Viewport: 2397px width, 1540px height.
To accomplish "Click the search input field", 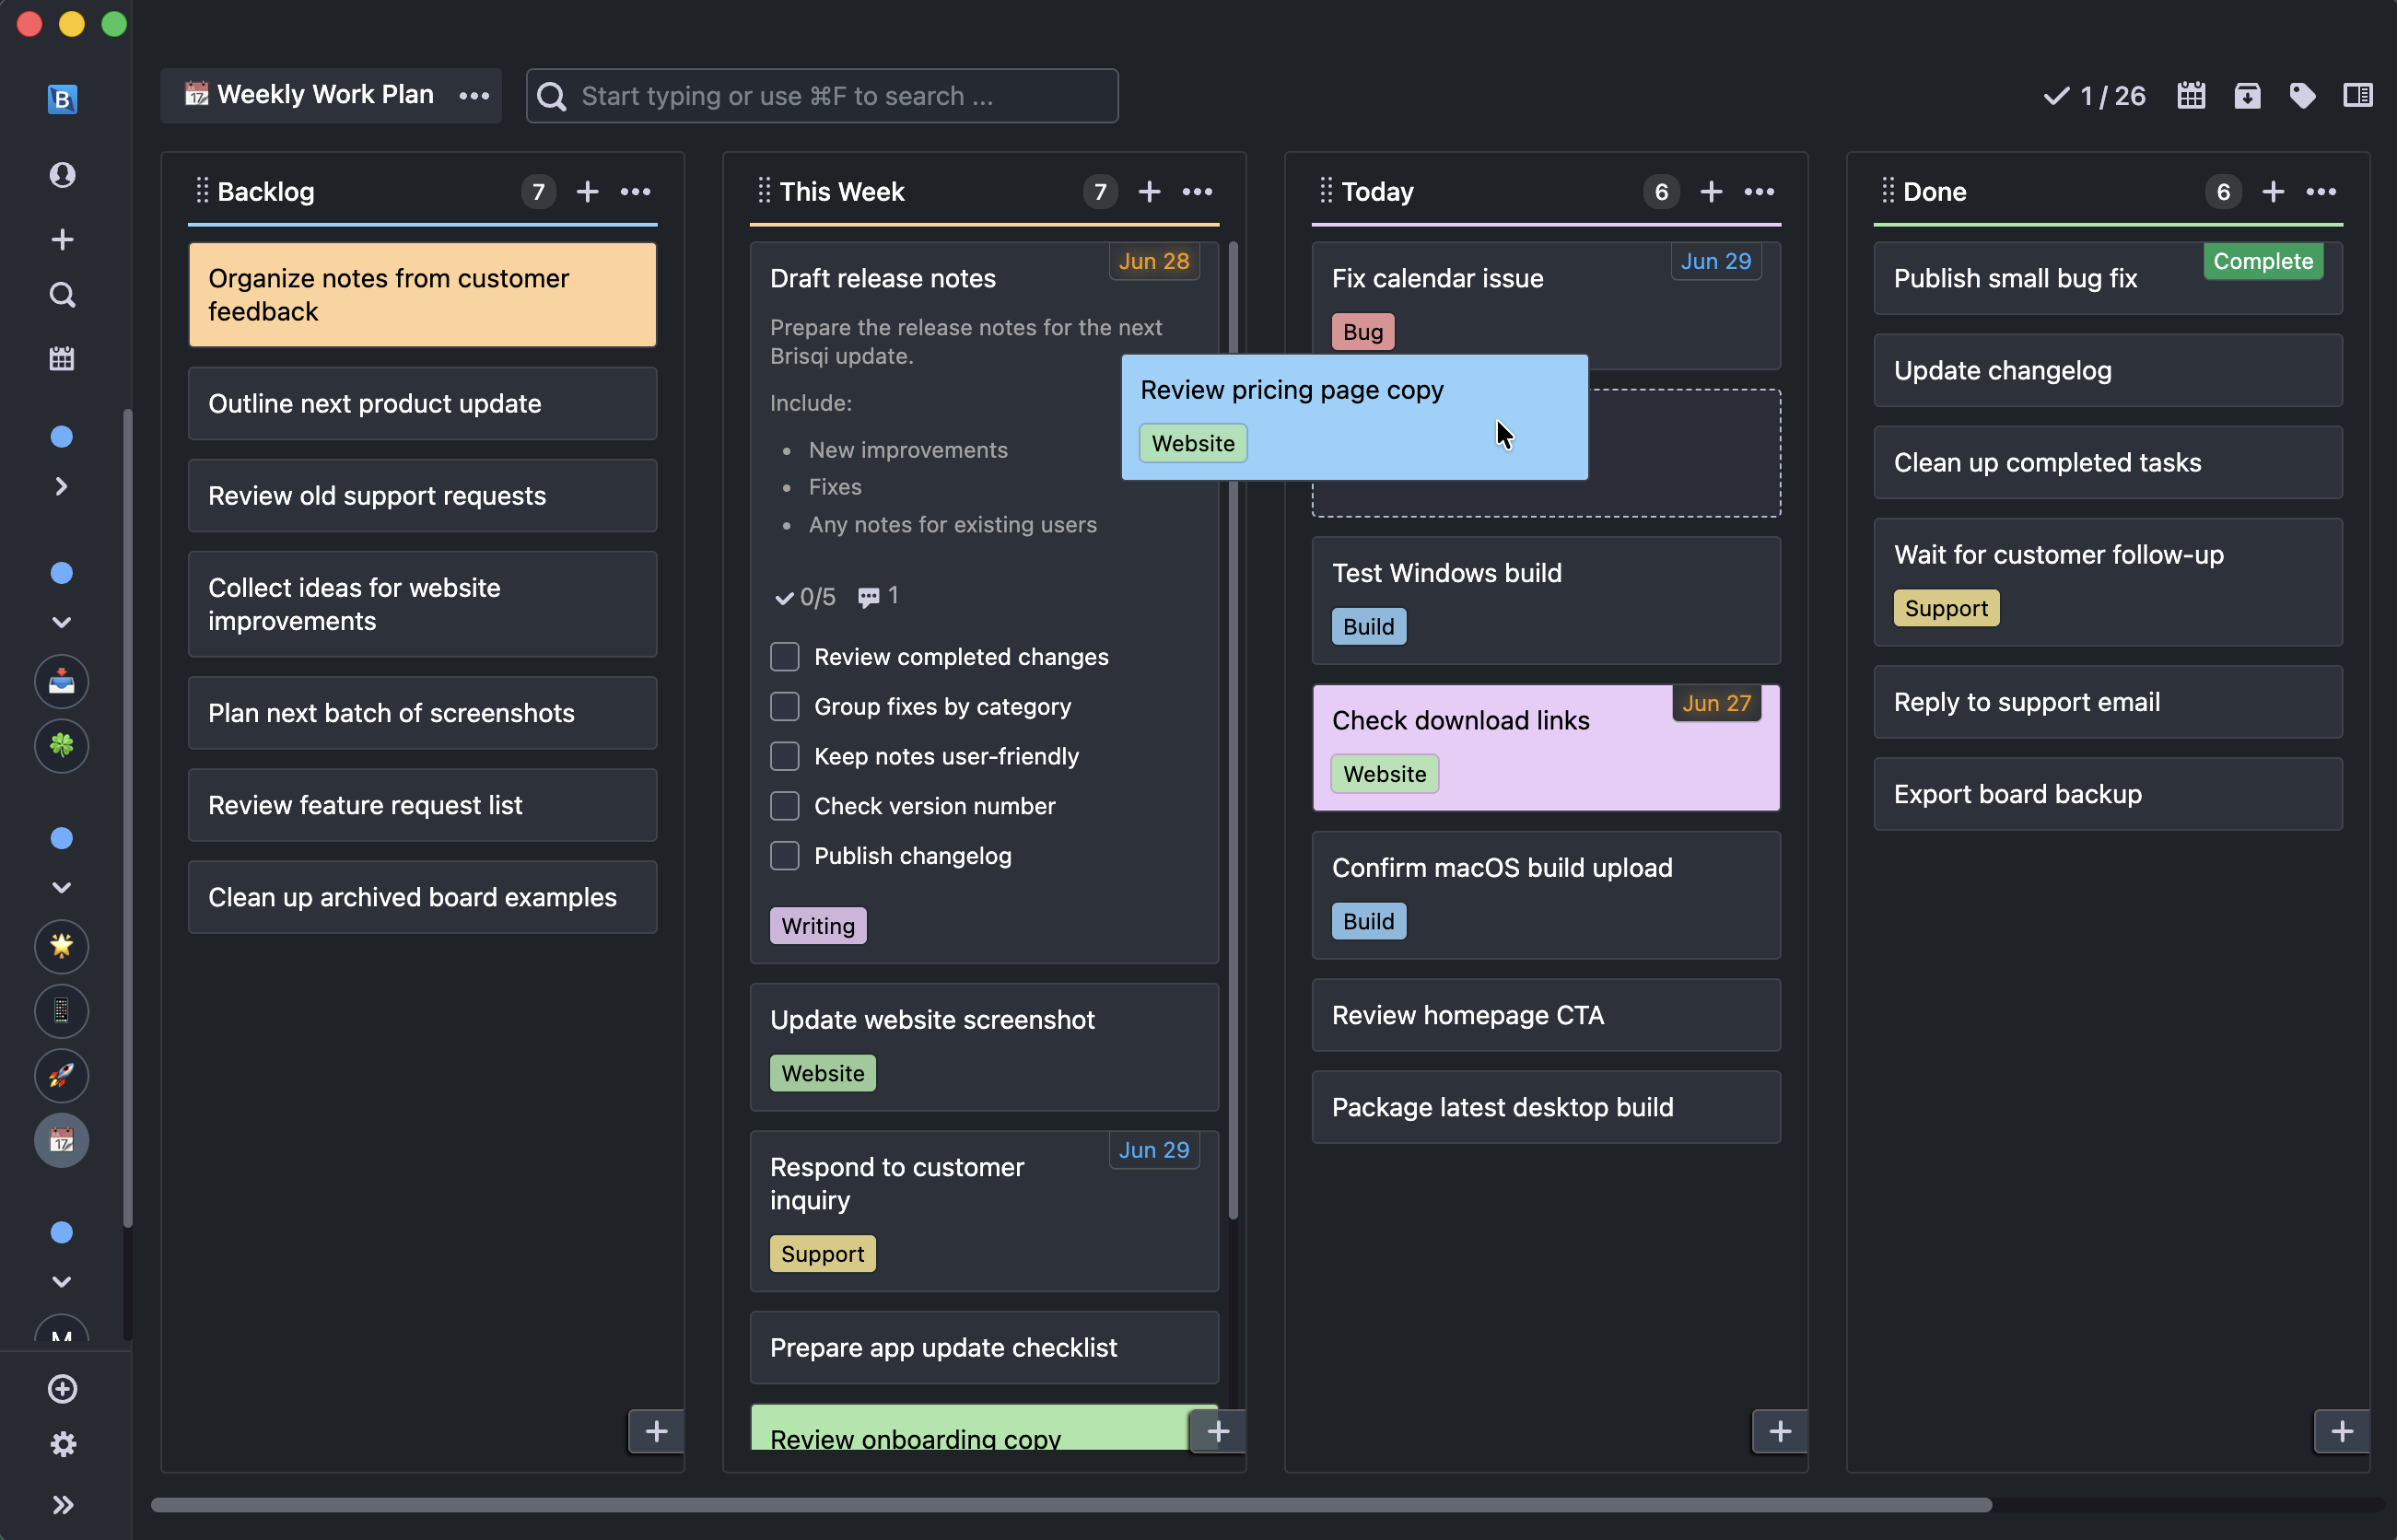I will click(822, 96).
